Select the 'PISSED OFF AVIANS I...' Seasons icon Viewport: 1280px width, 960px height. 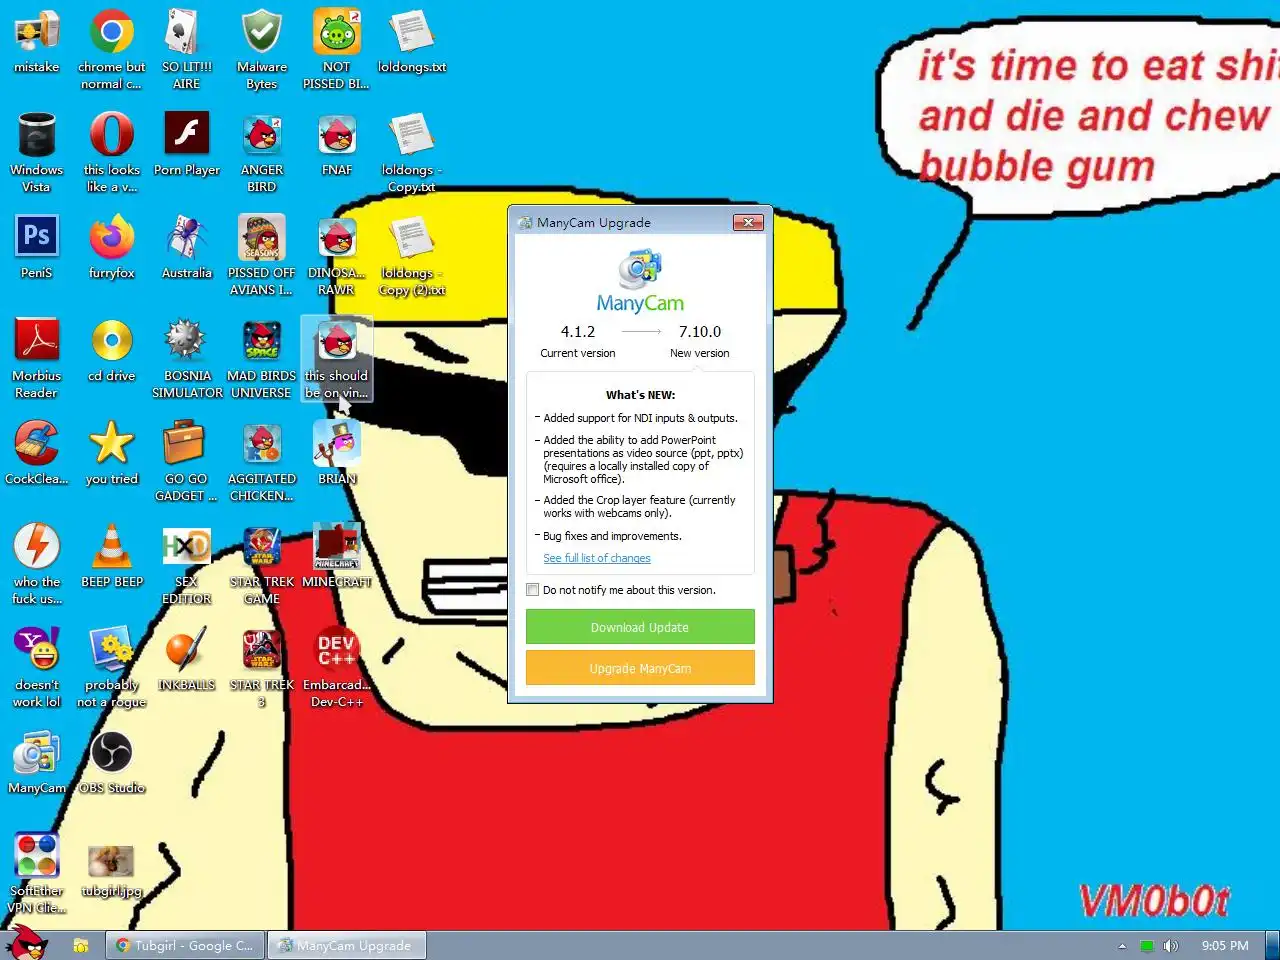coord(262,239)
